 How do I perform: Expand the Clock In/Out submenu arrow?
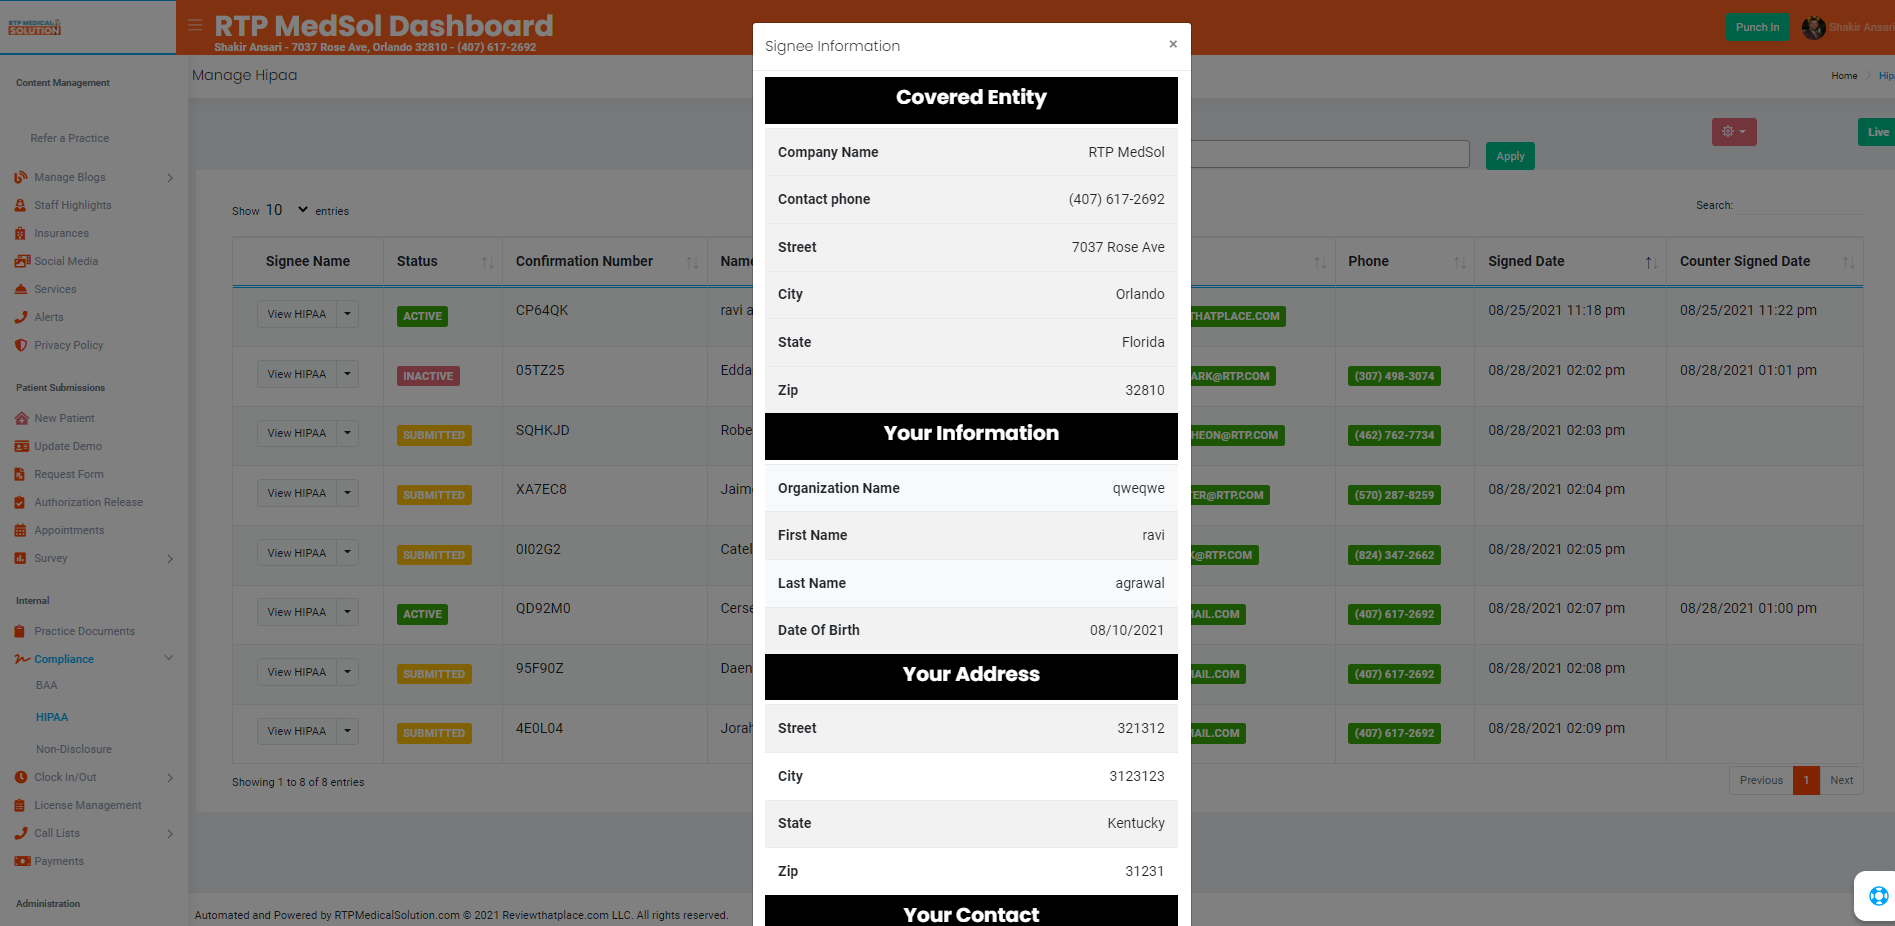tap(170, 778)
